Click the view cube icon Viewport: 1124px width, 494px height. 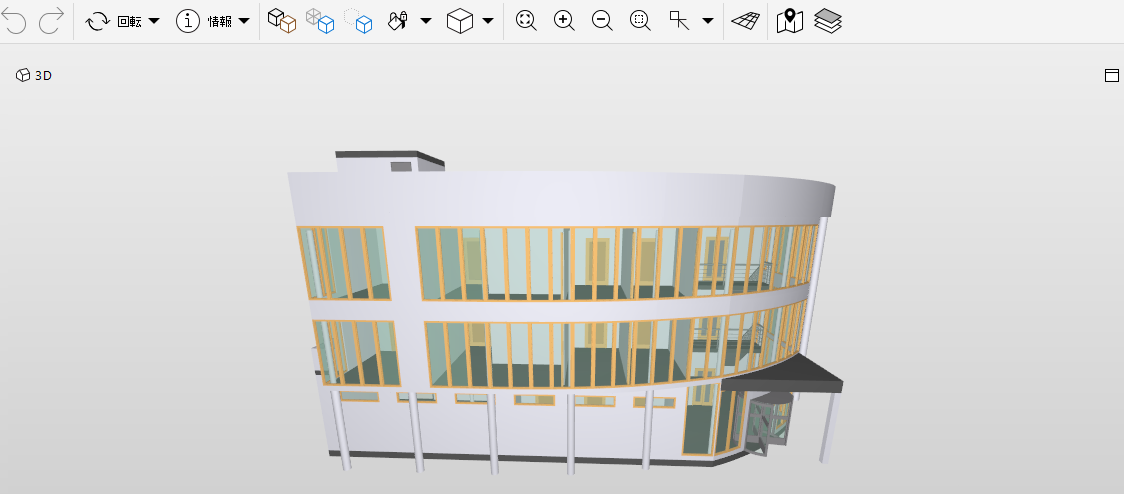tap(459, 21)
